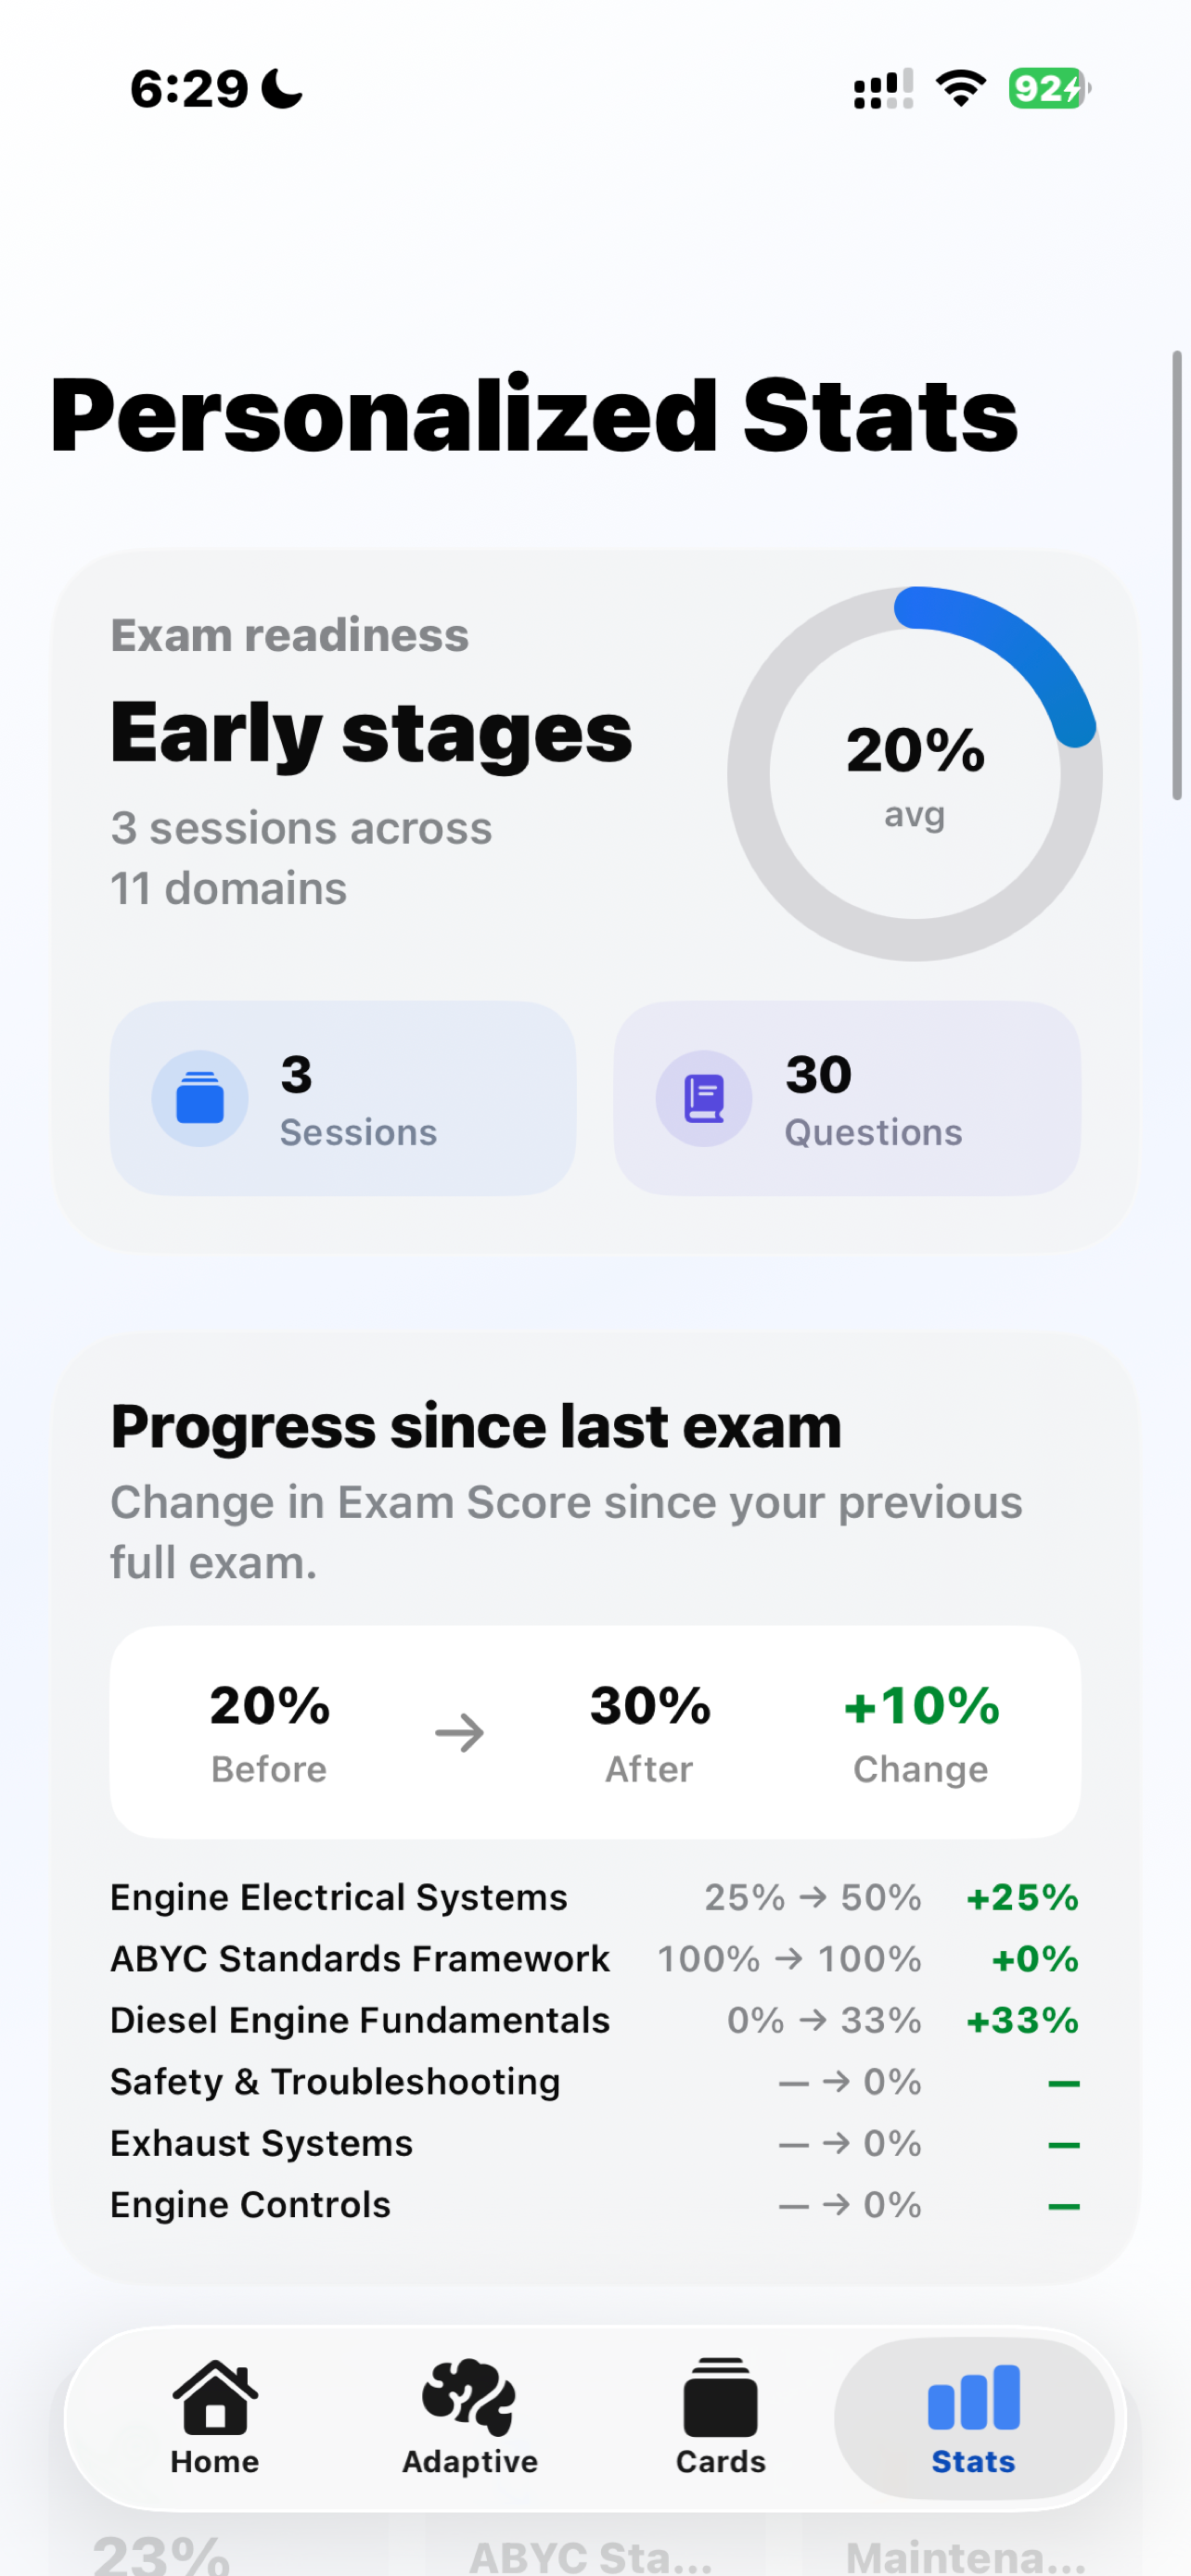Open the 30 Questions card
Viewport: 1191px width, 2576px height.
847,1098
